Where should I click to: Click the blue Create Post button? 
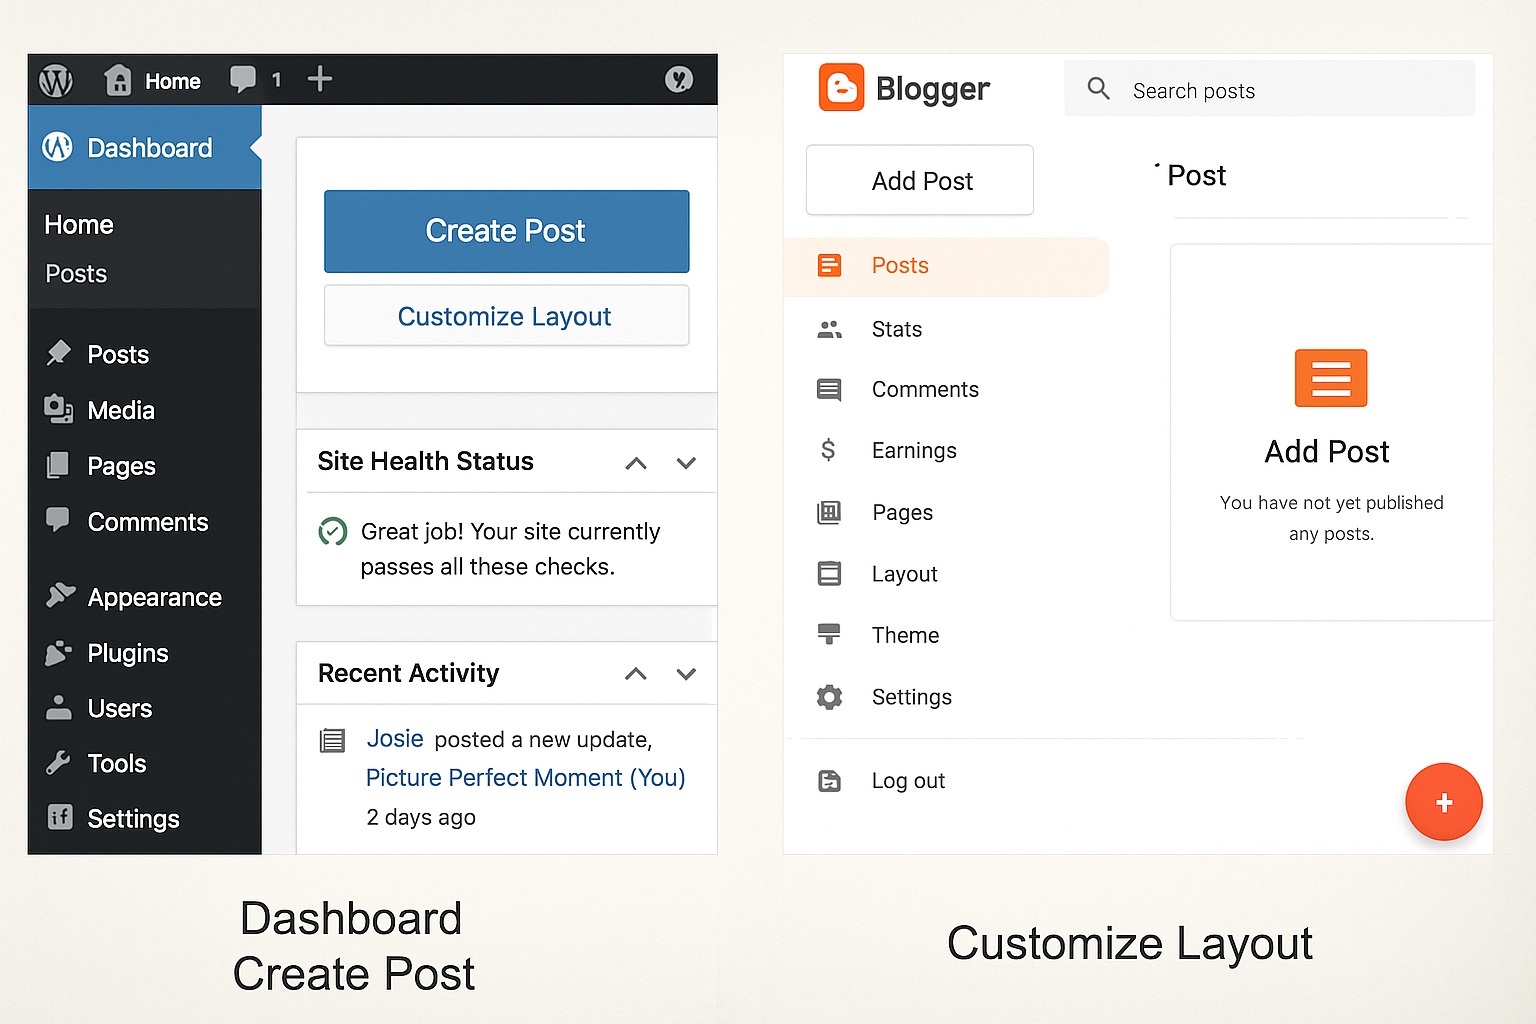(506, 231)
